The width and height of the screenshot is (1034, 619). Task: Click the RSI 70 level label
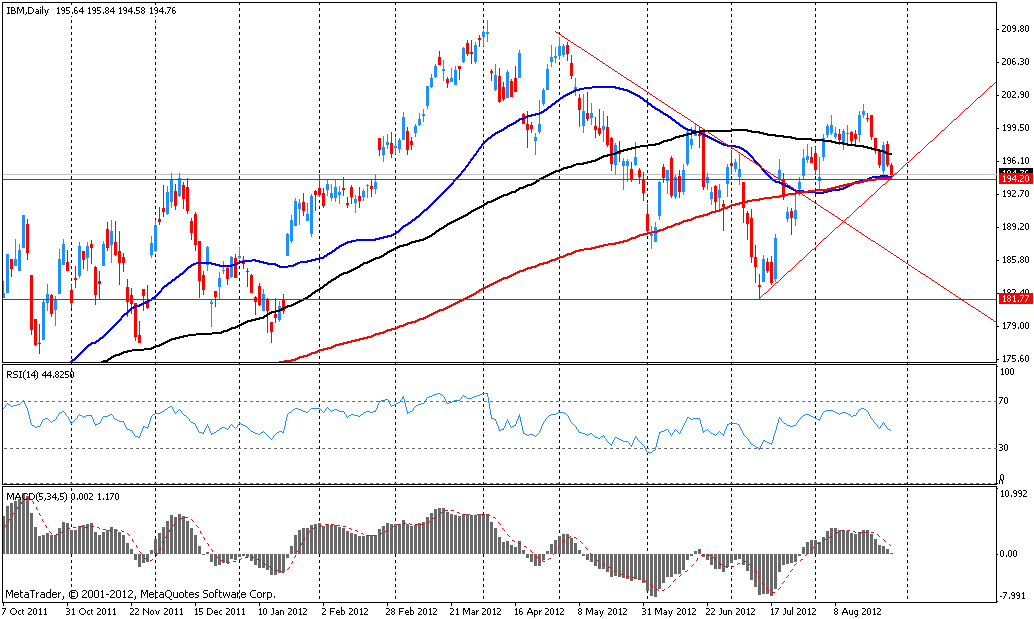pos(1007,402)
